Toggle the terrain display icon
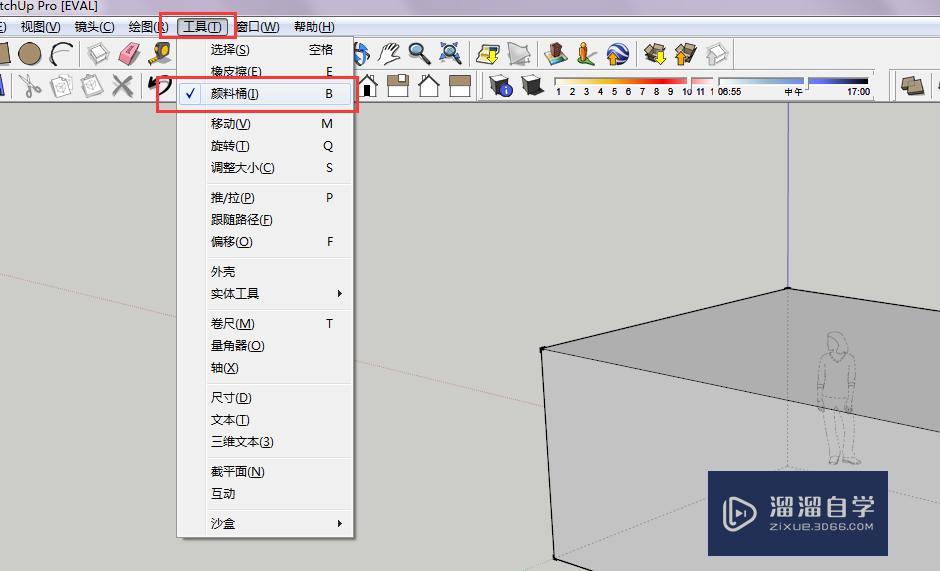This screenshot has height=571, width=940. click(x=519, y=54)
